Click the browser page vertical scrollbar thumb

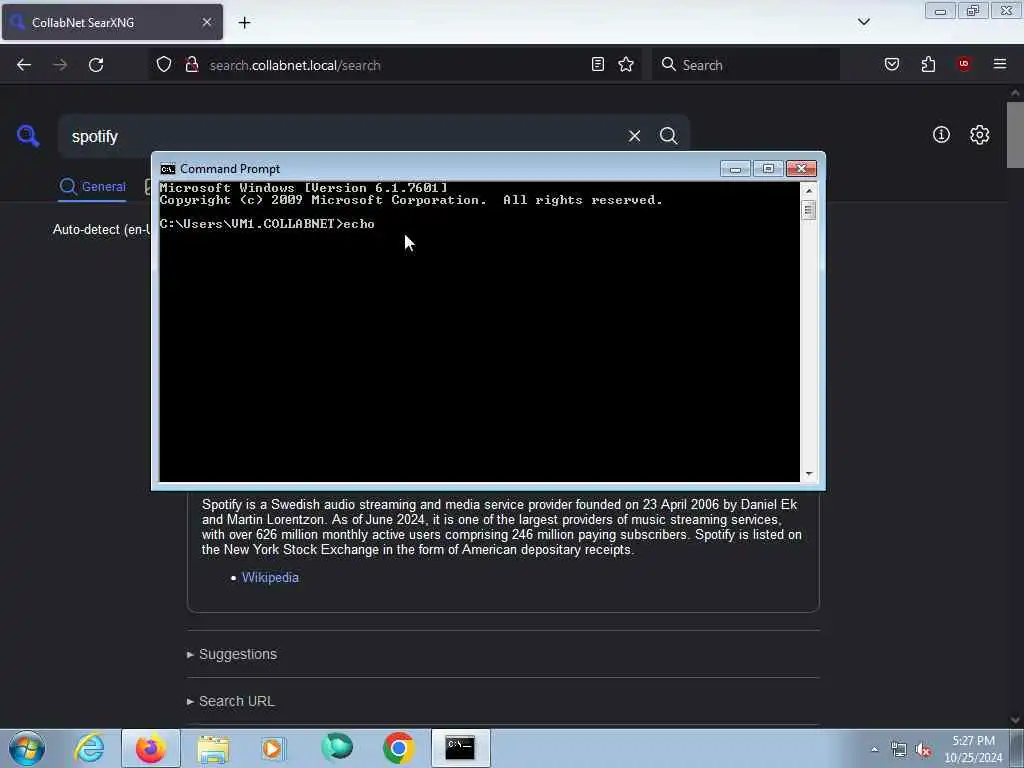(1015, 135)
